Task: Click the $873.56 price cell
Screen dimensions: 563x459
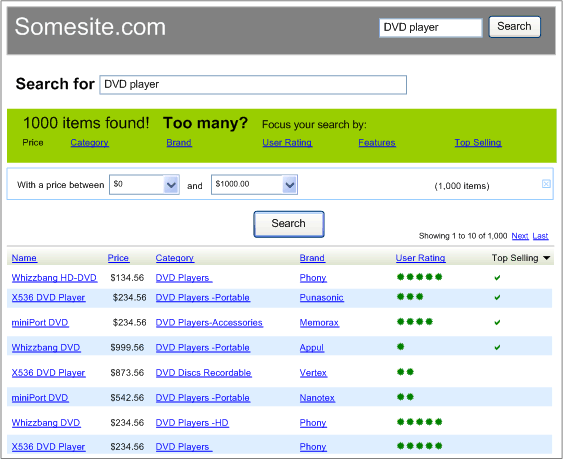Action: point(127,373)
